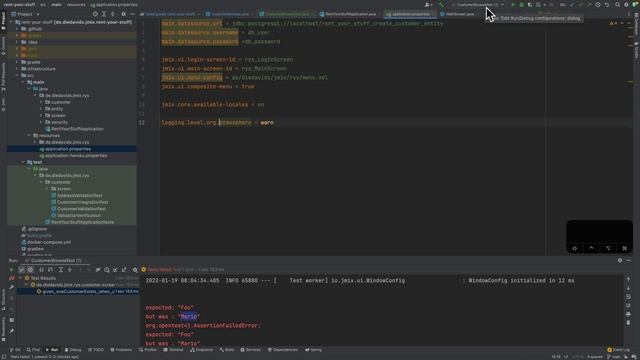Open Run panel settings gear at right

[620, 260]
